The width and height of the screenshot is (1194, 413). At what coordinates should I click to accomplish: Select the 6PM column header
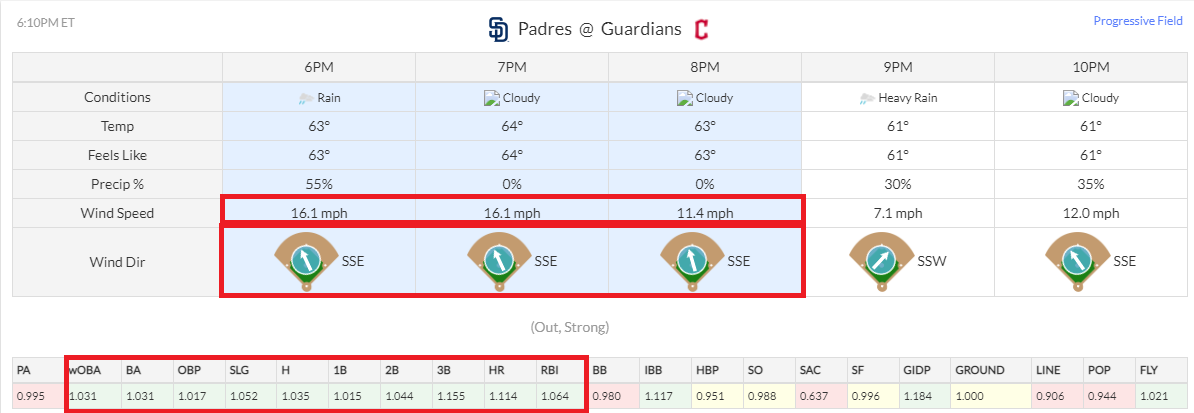coord(319,67)
